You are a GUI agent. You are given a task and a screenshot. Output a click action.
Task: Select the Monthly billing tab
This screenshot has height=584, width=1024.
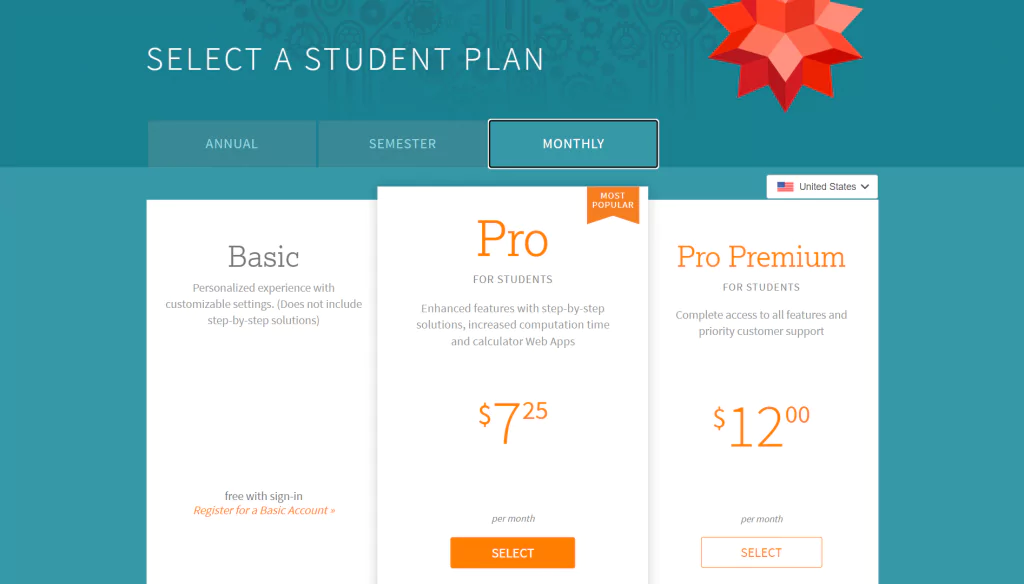pyautogui.click(x=573, y=144)
